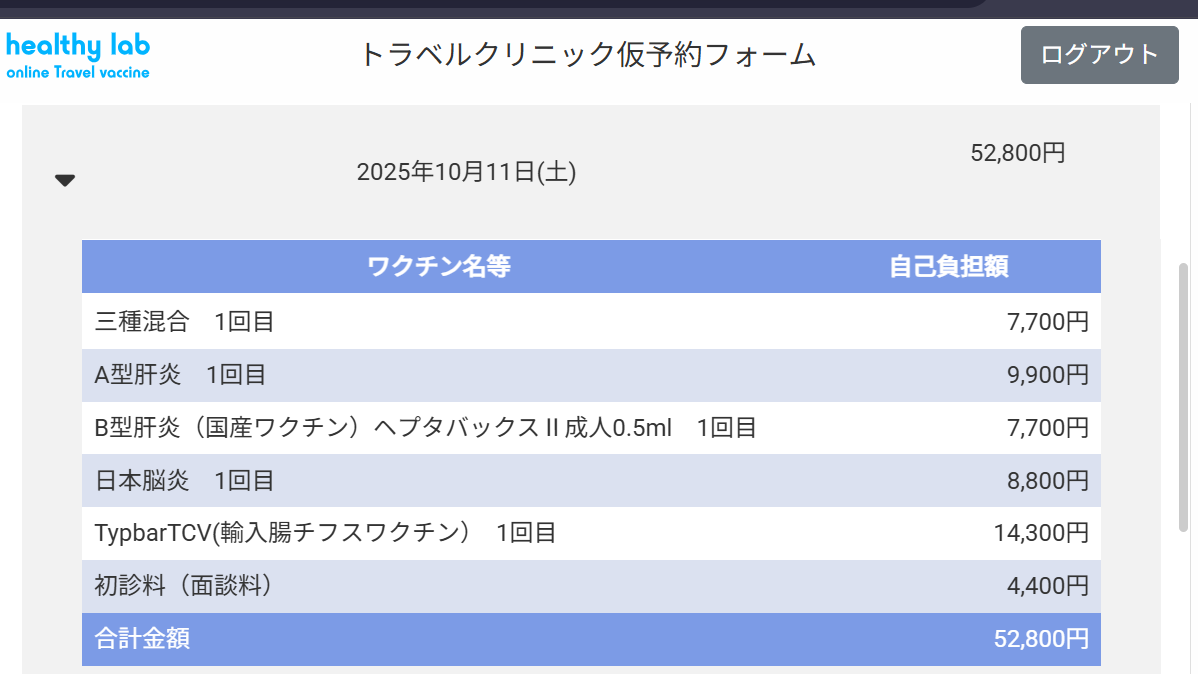1198x674 pixels.
Task: Select the 日本脳炎 1回目 row
Action: [185, 481]
